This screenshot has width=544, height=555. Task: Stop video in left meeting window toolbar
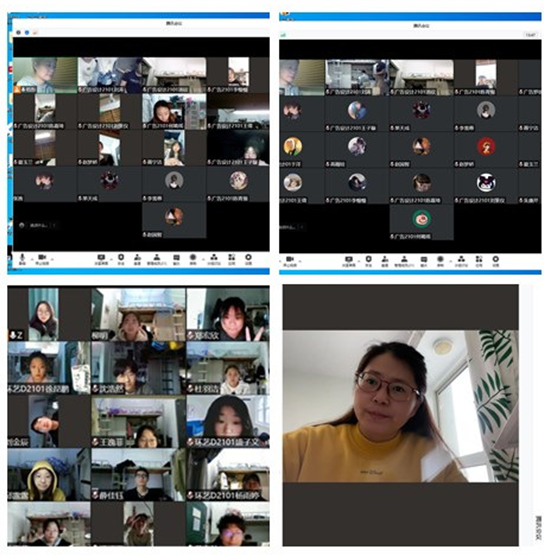point(42,259)
